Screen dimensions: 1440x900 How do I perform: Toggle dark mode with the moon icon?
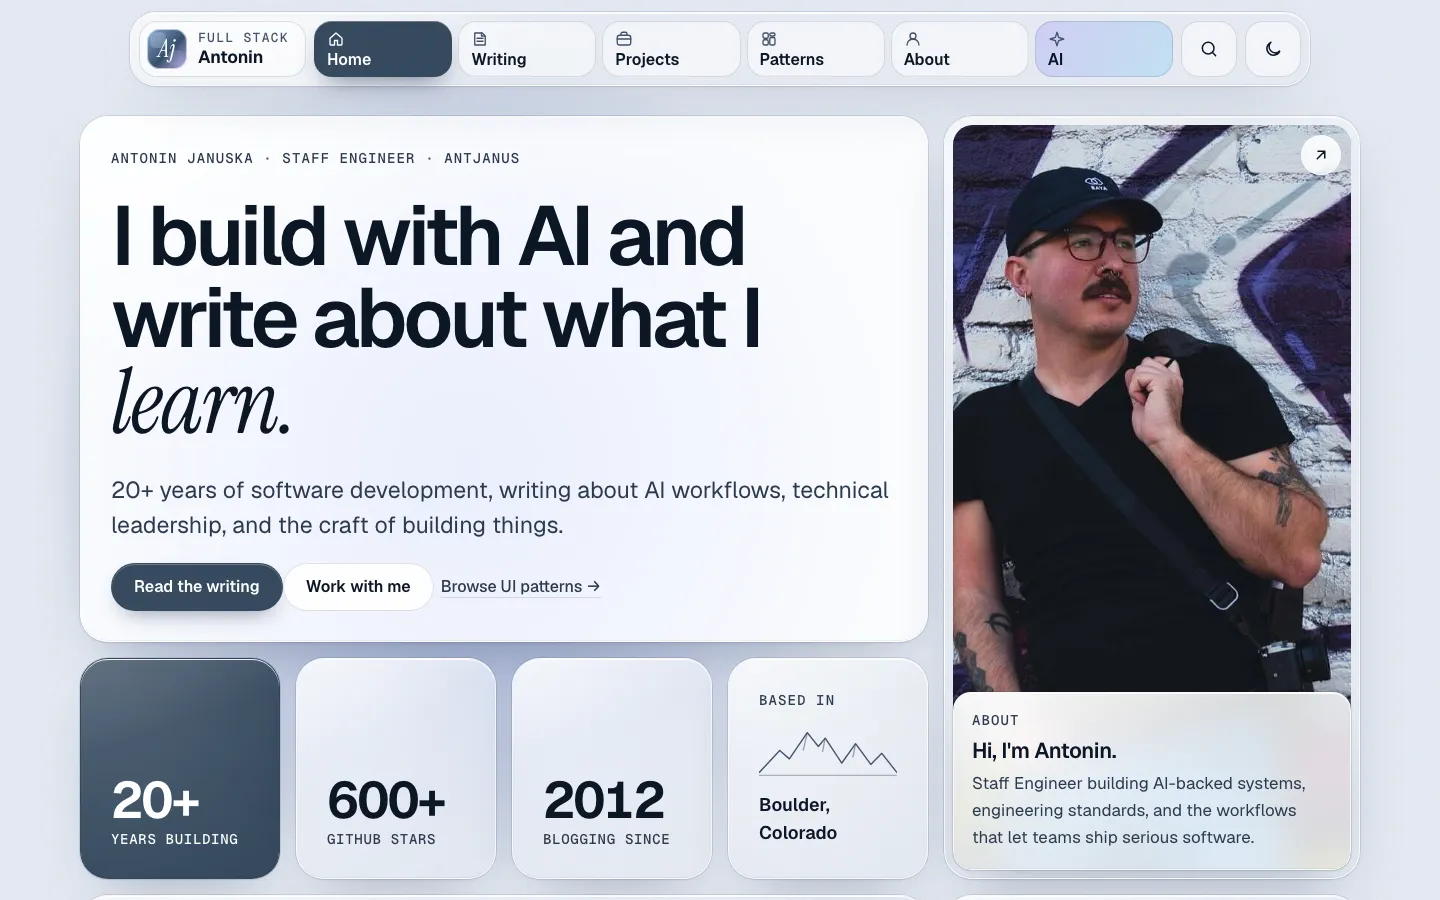click(1273, 49)
